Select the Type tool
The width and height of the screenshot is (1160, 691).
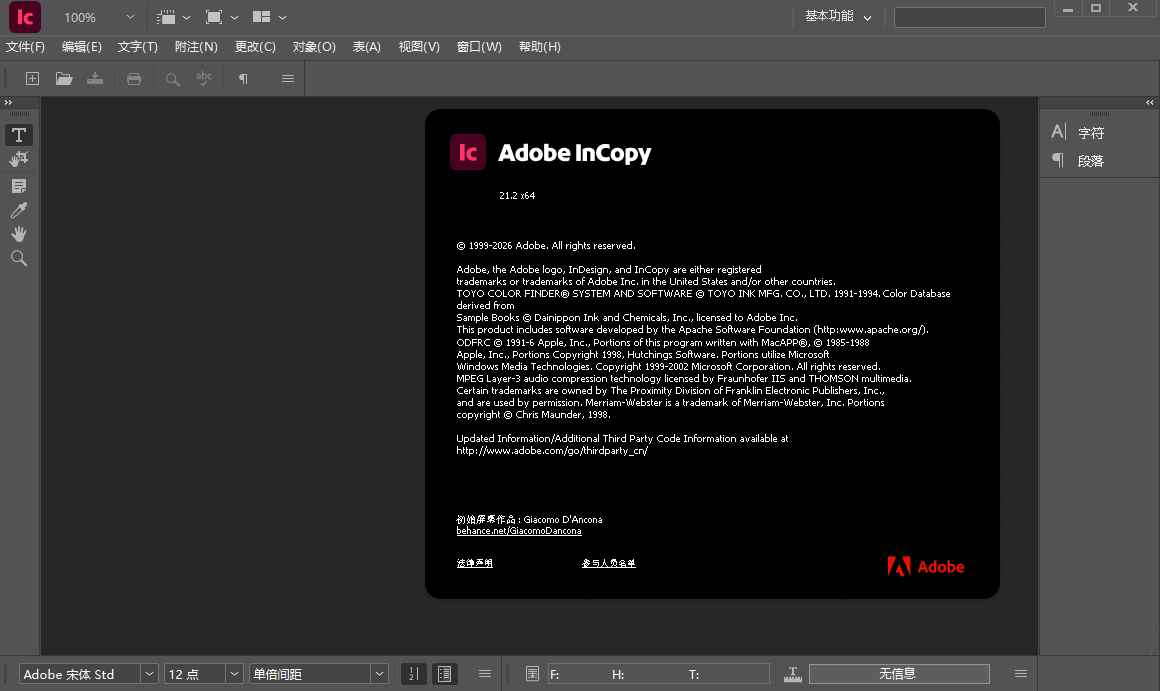(x=18, y=135)
